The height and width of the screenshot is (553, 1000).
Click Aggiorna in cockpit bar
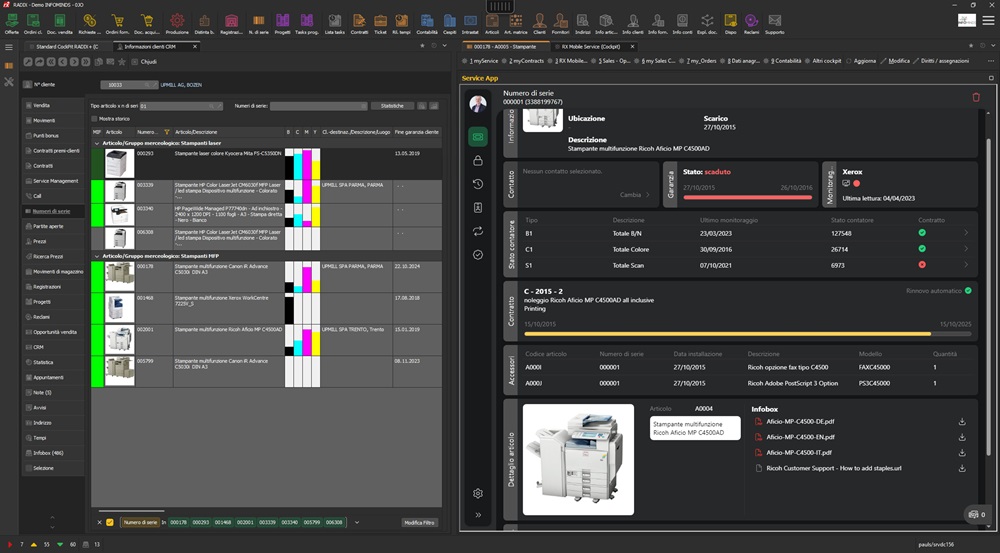click(x=860, y=61)
